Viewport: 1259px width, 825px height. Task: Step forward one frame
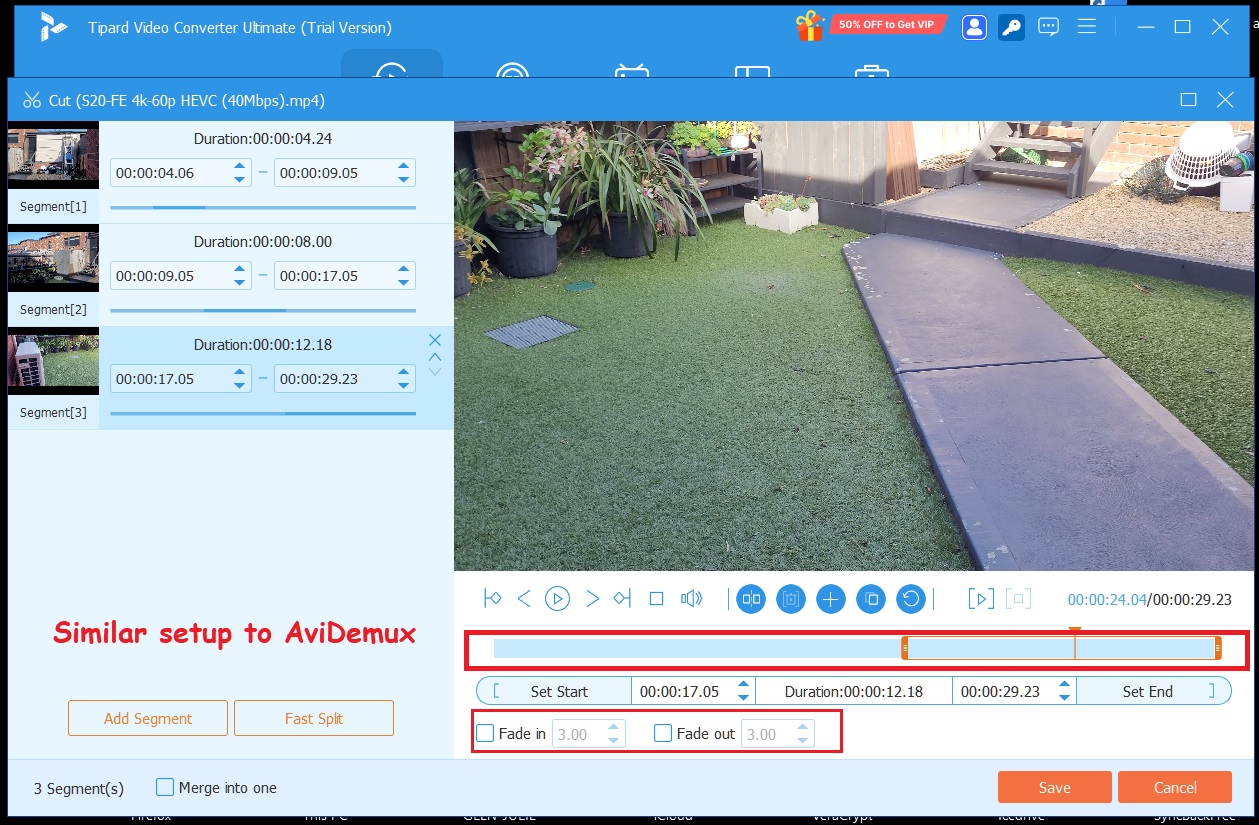pos(592,599)
